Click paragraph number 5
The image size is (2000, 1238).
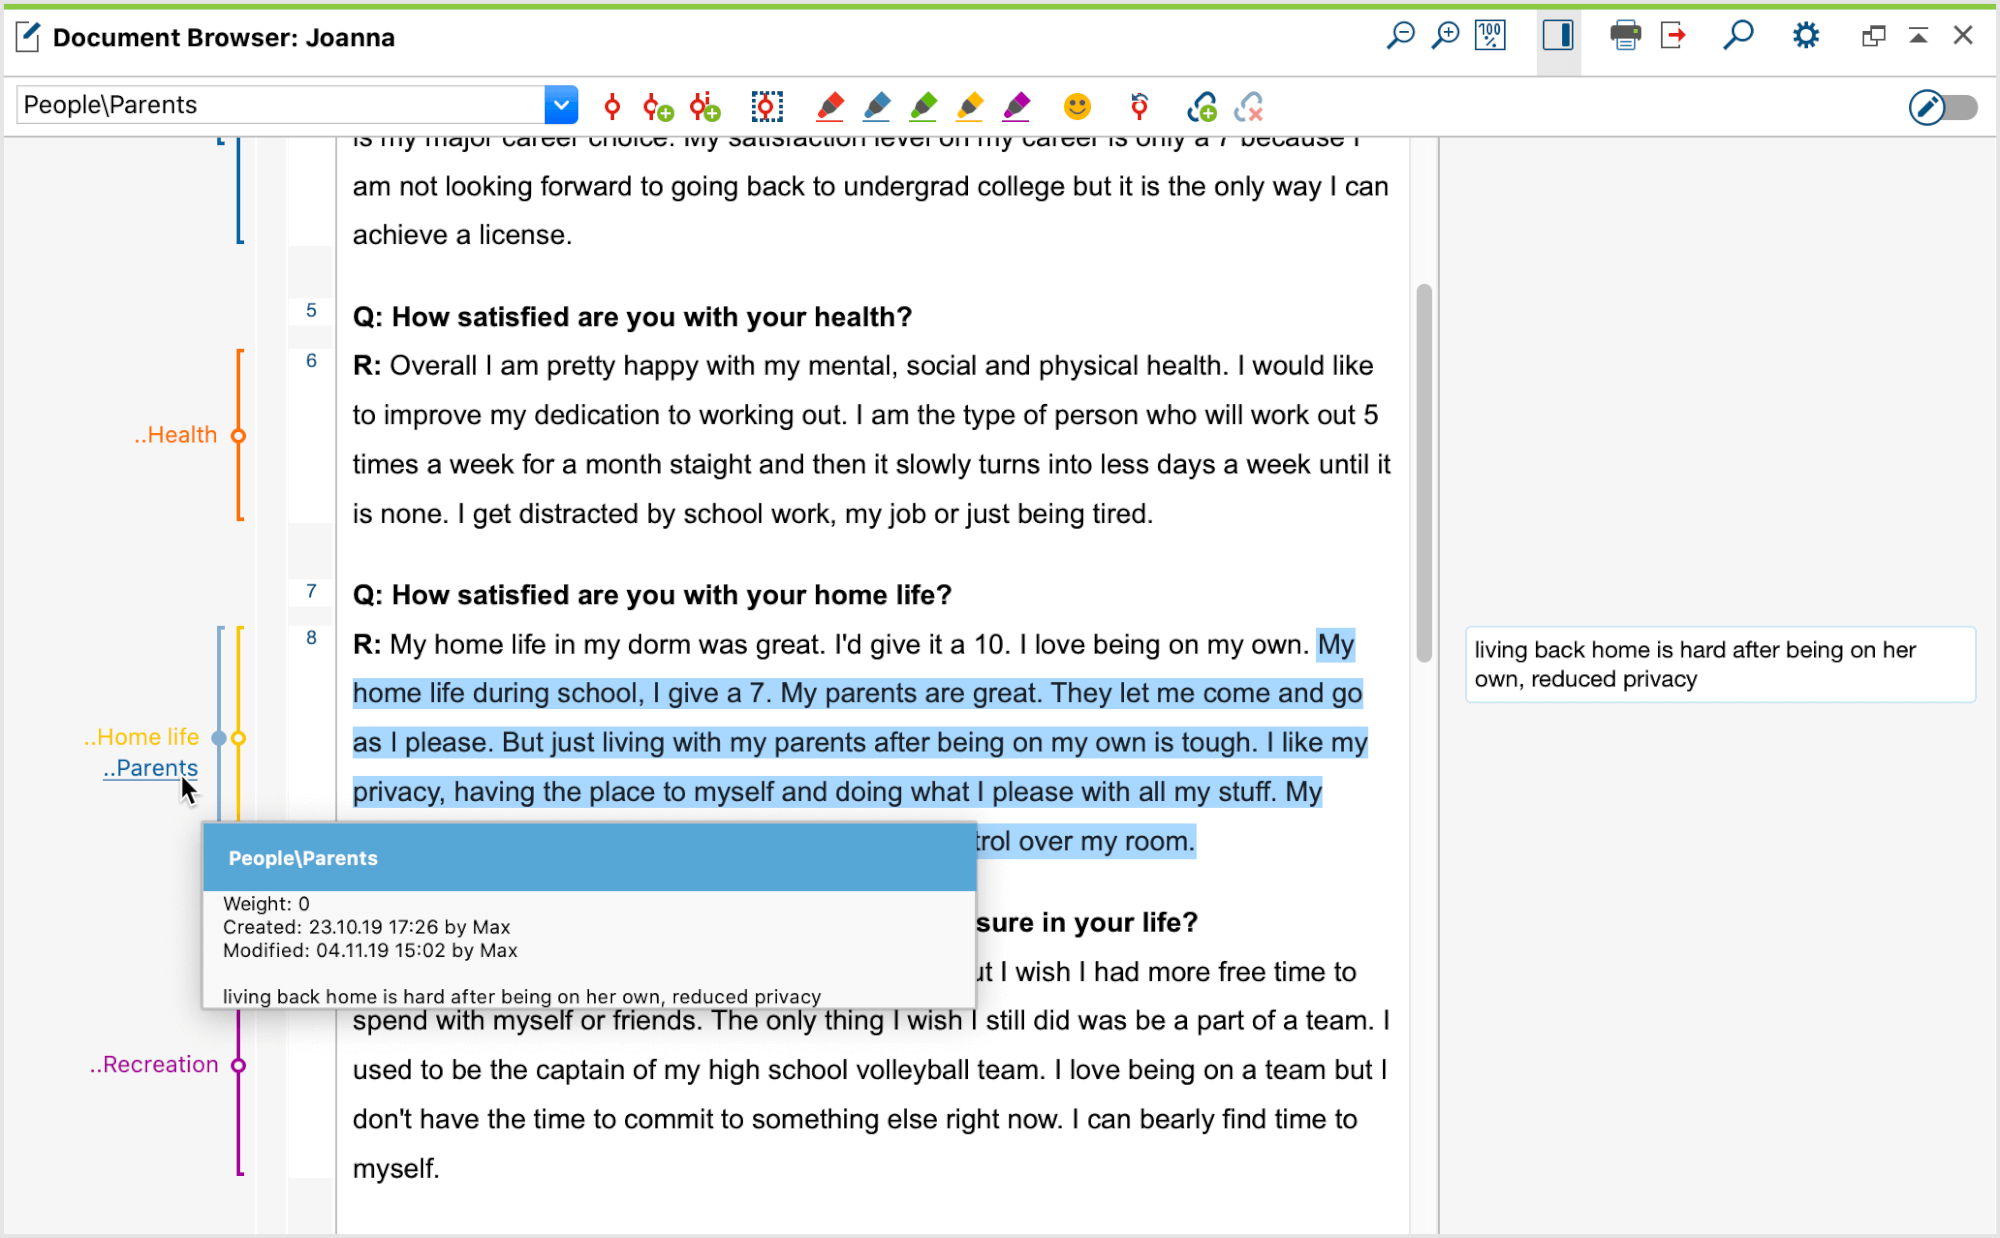pyautogui.click(x=311, y=310)
